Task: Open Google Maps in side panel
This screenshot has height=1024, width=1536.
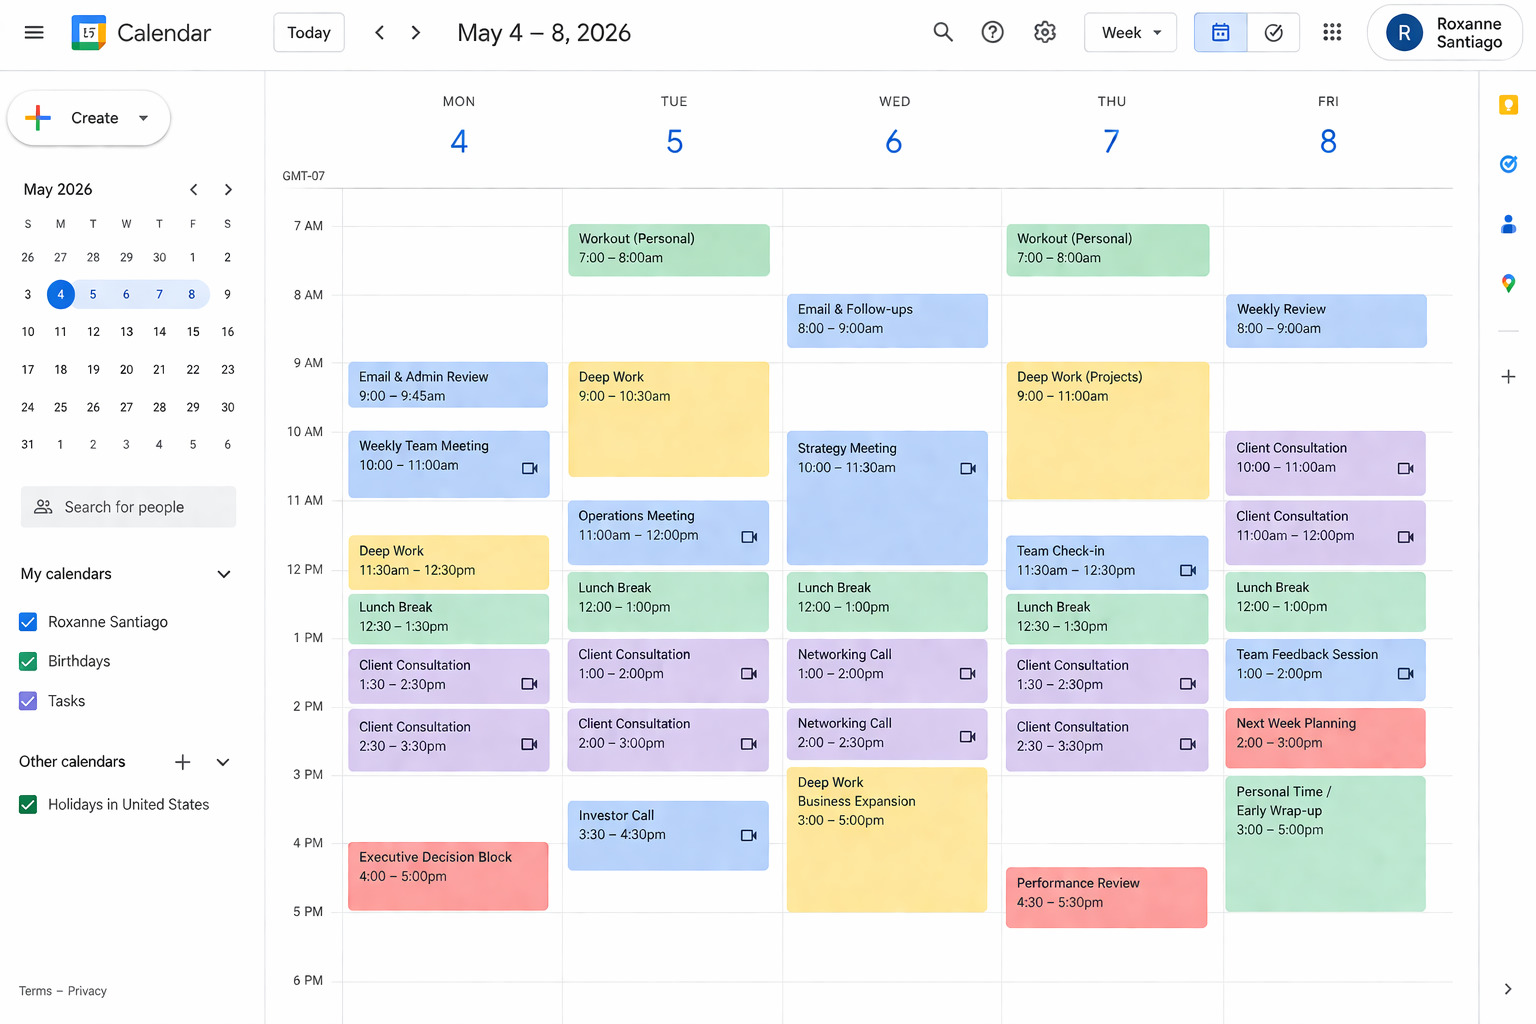Action: coord(1508,283)
